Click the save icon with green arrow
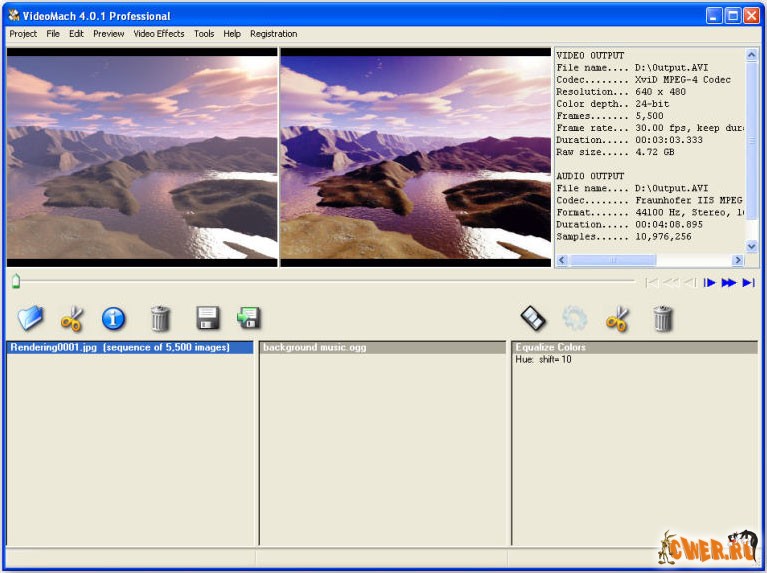Viewport: 767px width, 573px height. pos(248,318)
